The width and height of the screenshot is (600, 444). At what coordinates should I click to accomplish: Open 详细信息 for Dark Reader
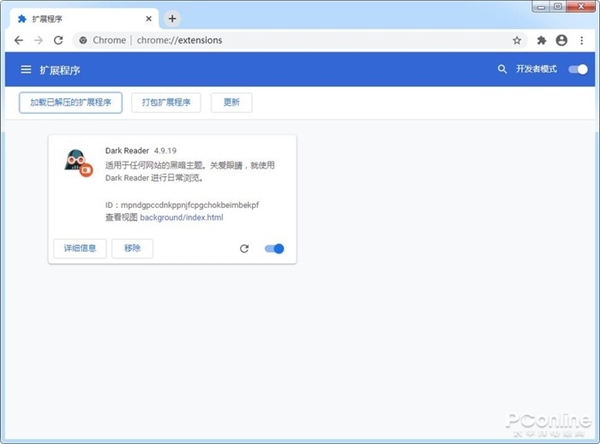pyautogui.click(x=80, y=248)
